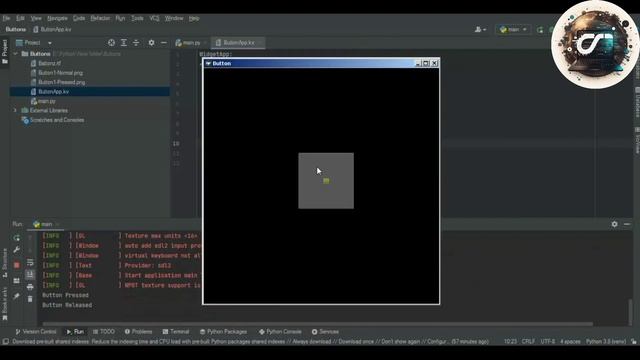Open the Window menu

click(x=174, y=18)
